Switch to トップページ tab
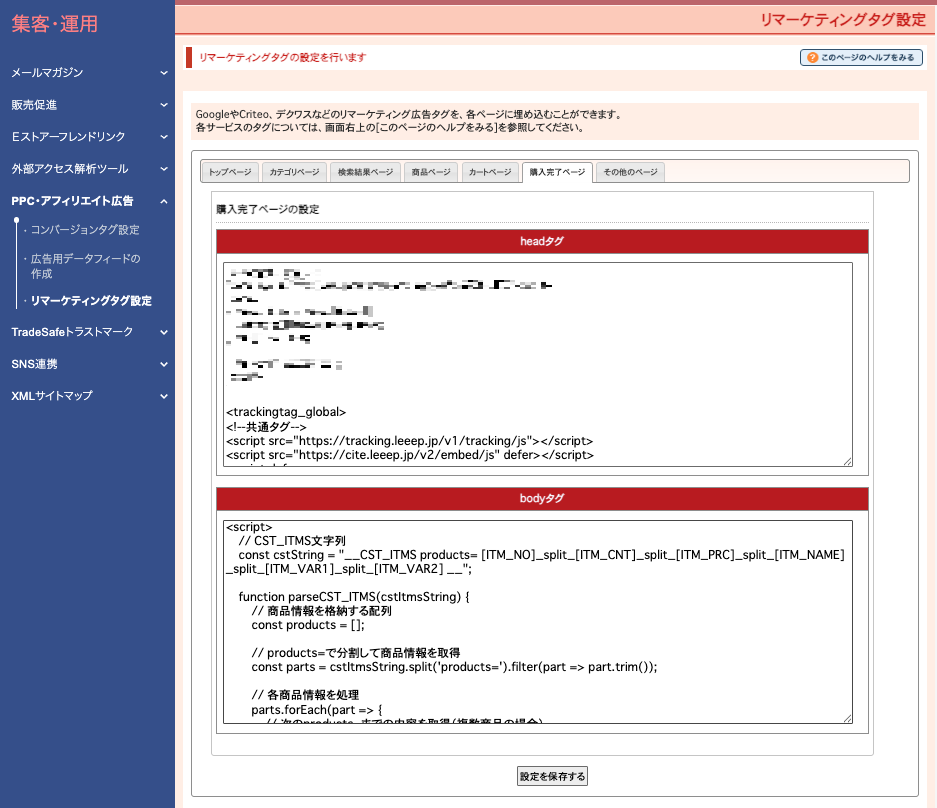The height and width of the screenshot is (808, 937). click(x=229, y=172)
